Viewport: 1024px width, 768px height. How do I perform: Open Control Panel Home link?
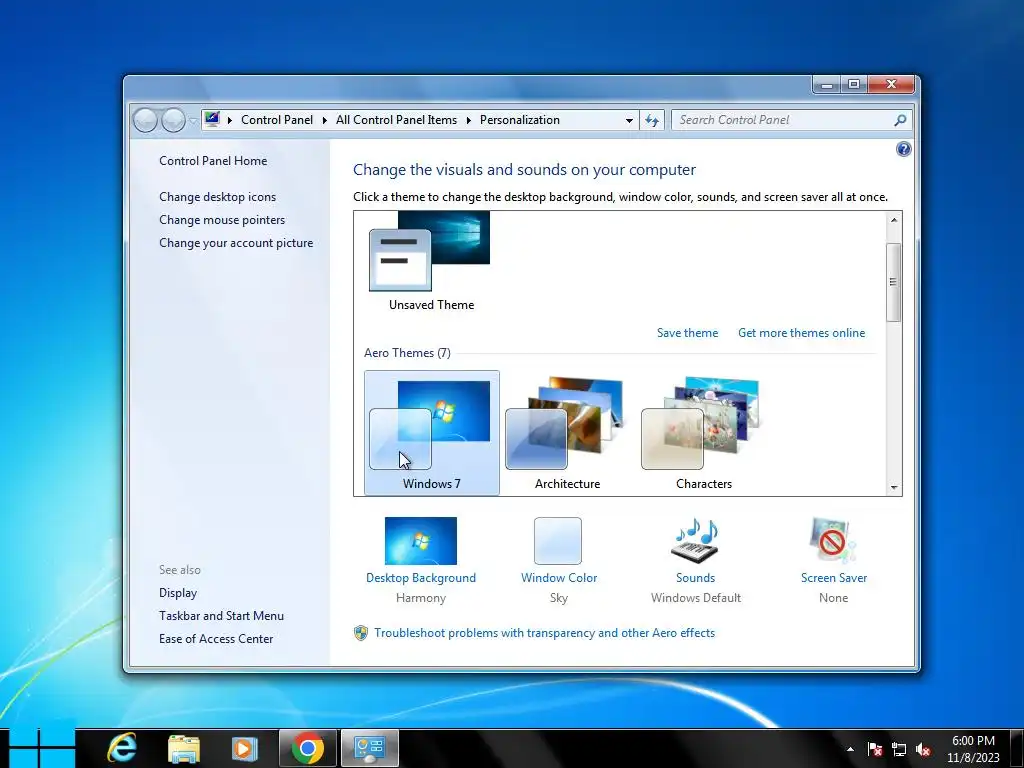pyautogui.click(x=213, y=161)
